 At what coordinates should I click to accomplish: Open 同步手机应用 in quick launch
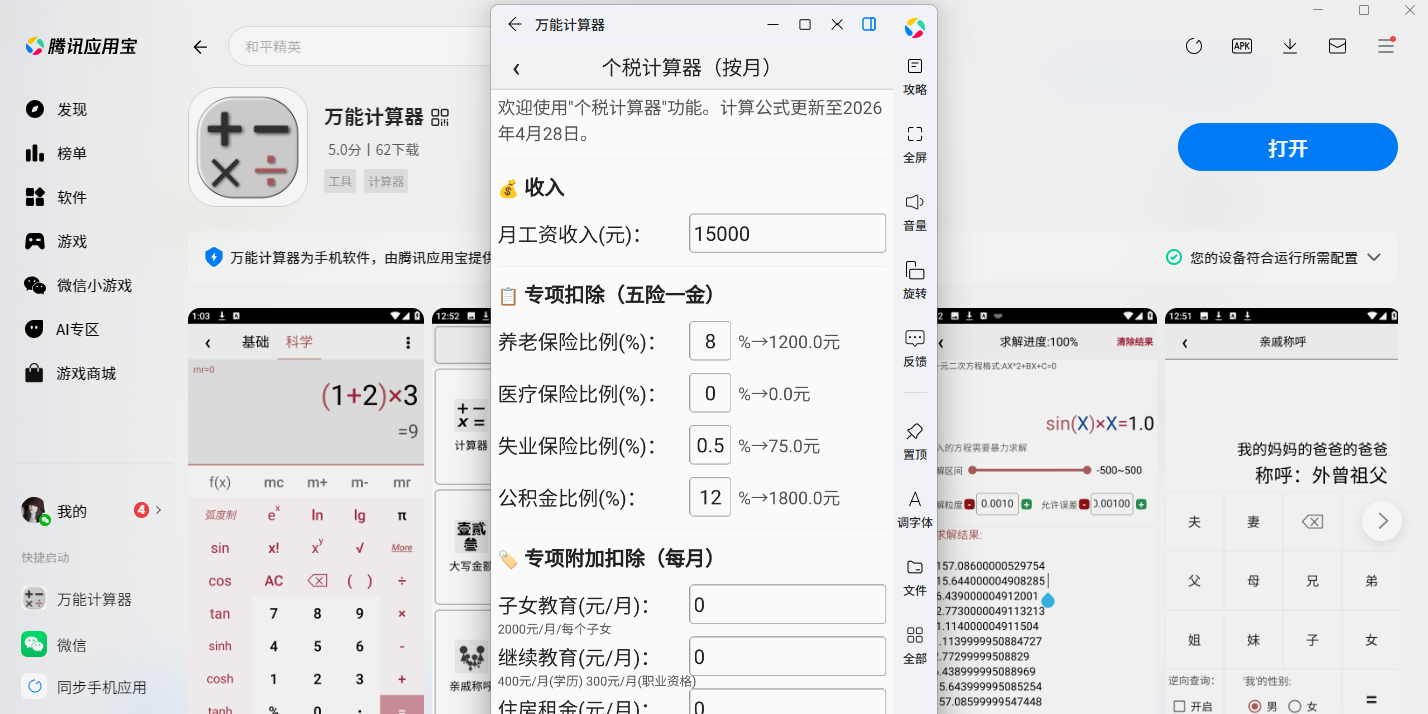[84, 687]
